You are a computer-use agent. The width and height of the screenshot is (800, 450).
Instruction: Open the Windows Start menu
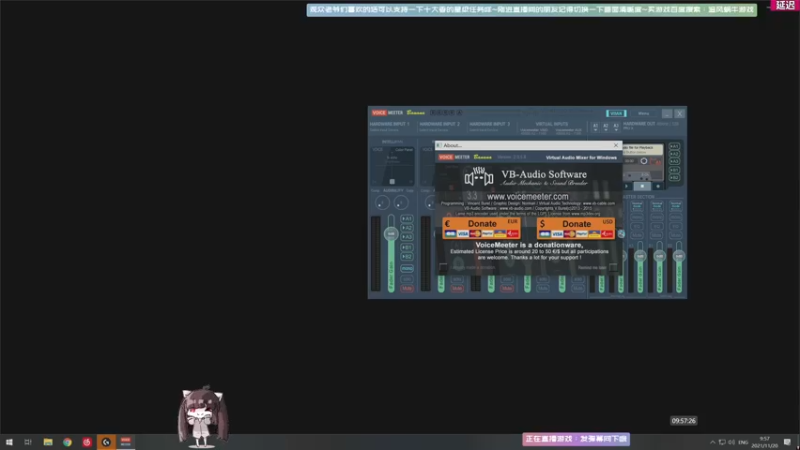coord(9,442)
